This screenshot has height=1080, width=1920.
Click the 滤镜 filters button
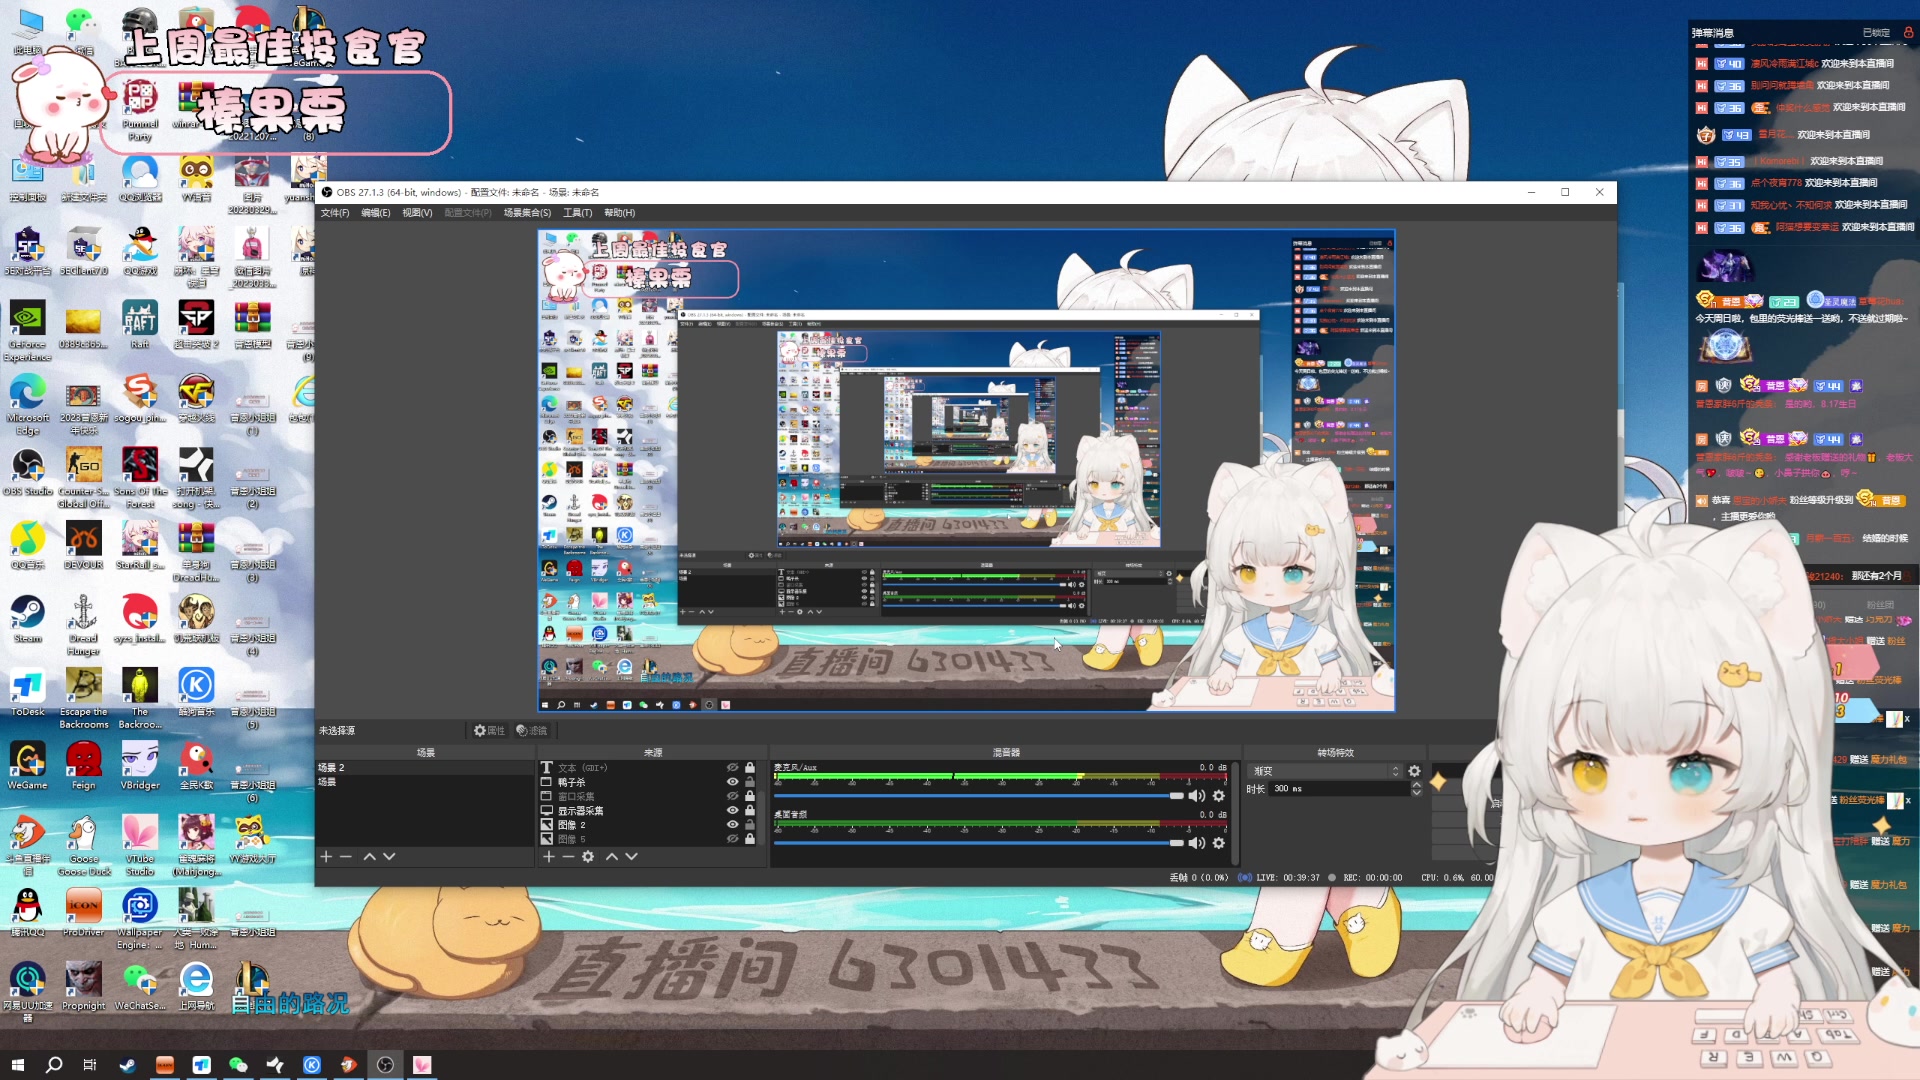tap(532, 731)
